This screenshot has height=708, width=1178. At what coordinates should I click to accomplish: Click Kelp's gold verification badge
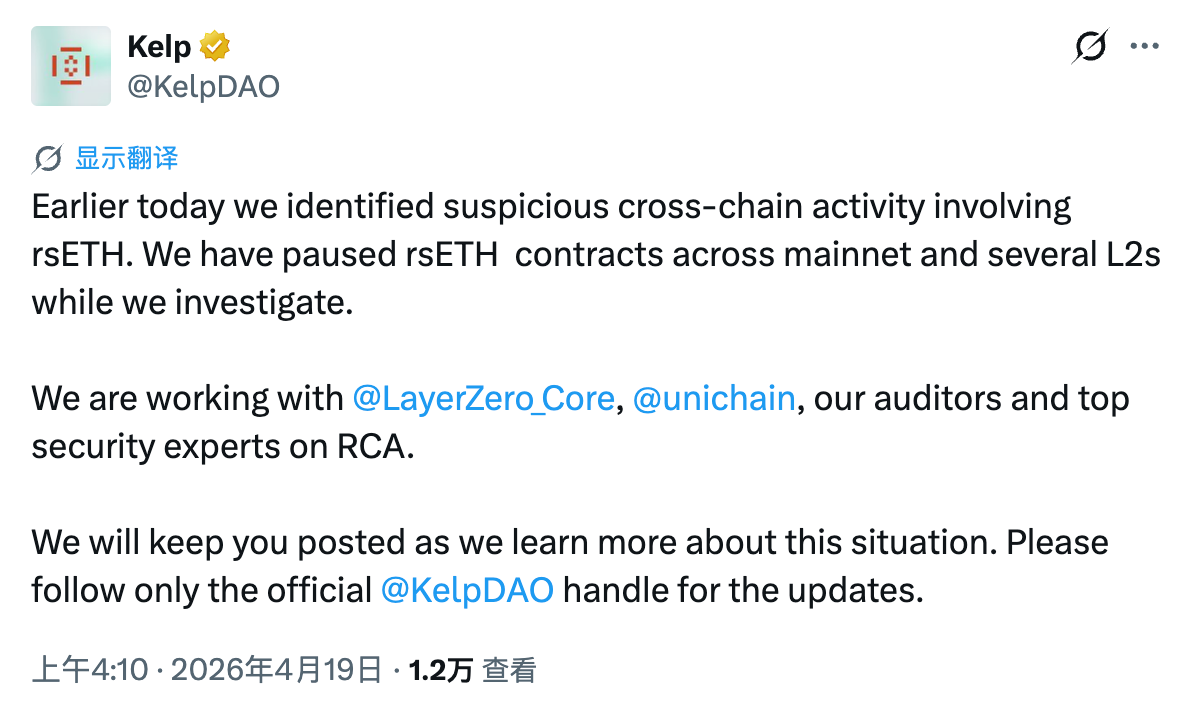click(x=217, y=44)
